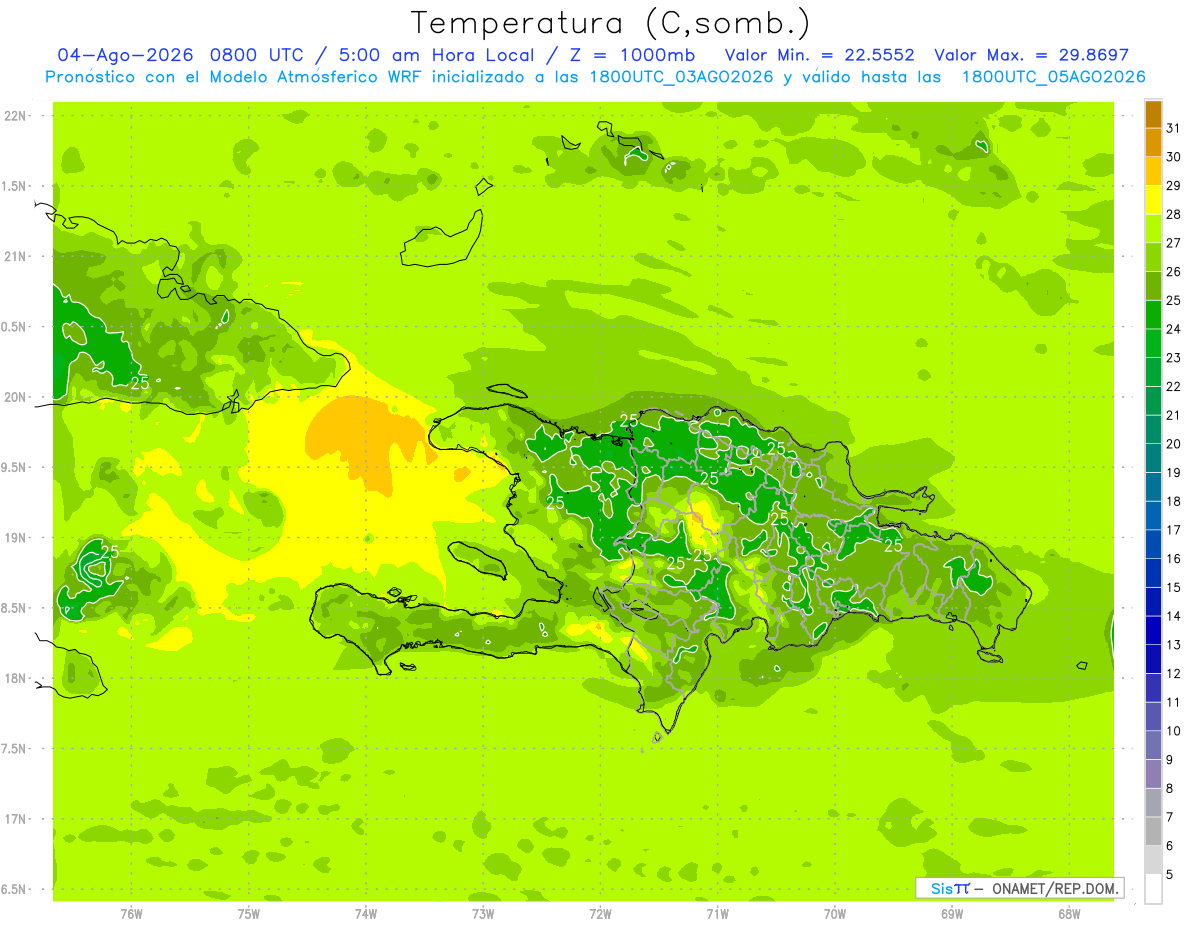This screenshot has height=927, width=1200.
Task: Select the '1800UTC_05AGO2026' valid-until time
Action: tap(1053, 77)
